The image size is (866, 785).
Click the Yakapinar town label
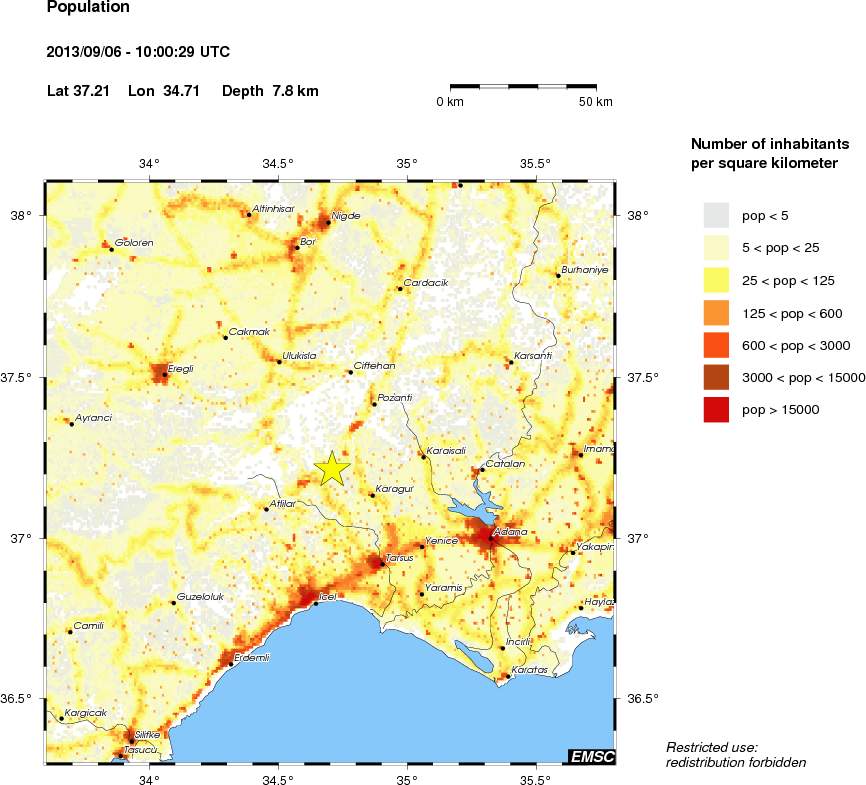point(595,547)
